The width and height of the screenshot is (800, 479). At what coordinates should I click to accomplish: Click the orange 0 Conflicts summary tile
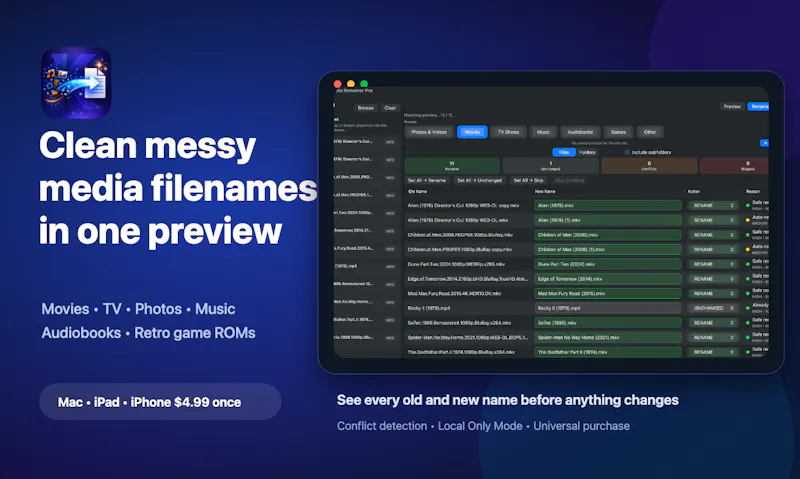649,166
